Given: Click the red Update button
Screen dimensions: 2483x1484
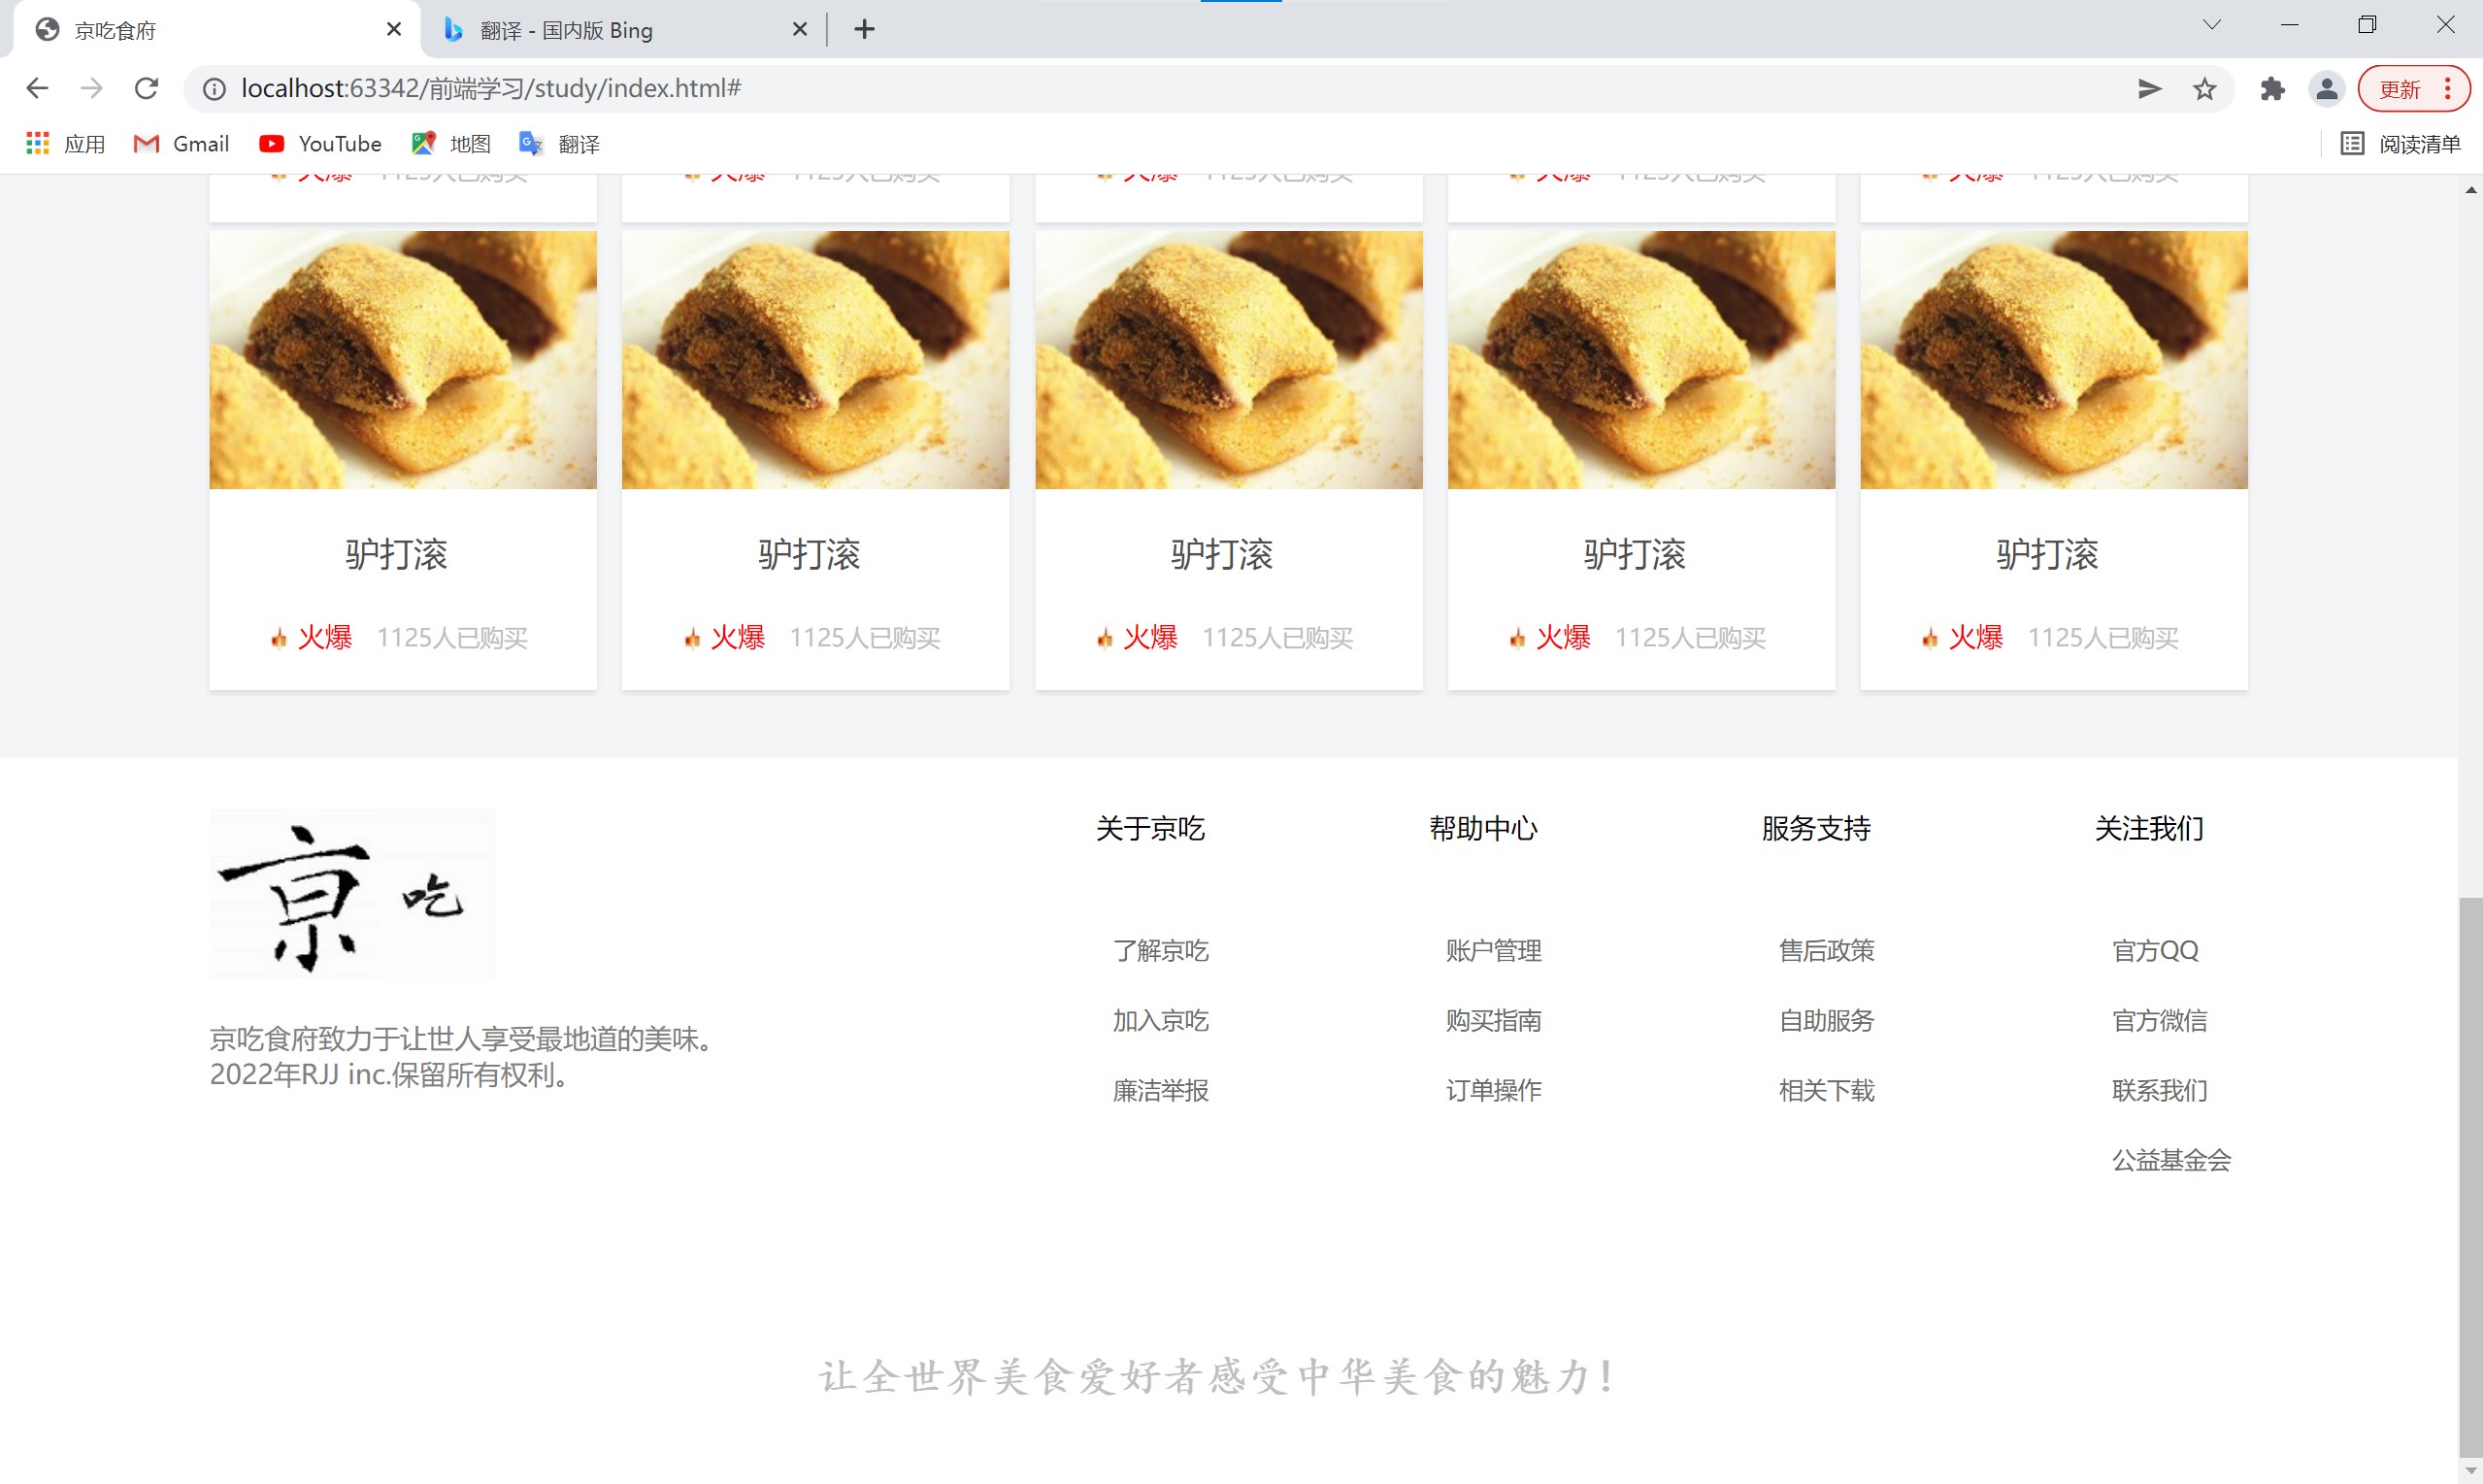Looking at the screenshot, I should [x=2400, y=89].
